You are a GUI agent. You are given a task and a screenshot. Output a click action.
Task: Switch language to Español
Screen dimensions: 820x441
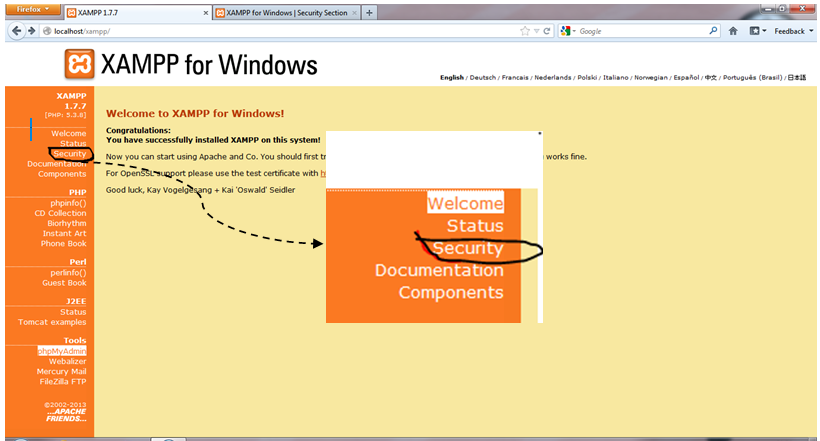(x=686, y=77)
